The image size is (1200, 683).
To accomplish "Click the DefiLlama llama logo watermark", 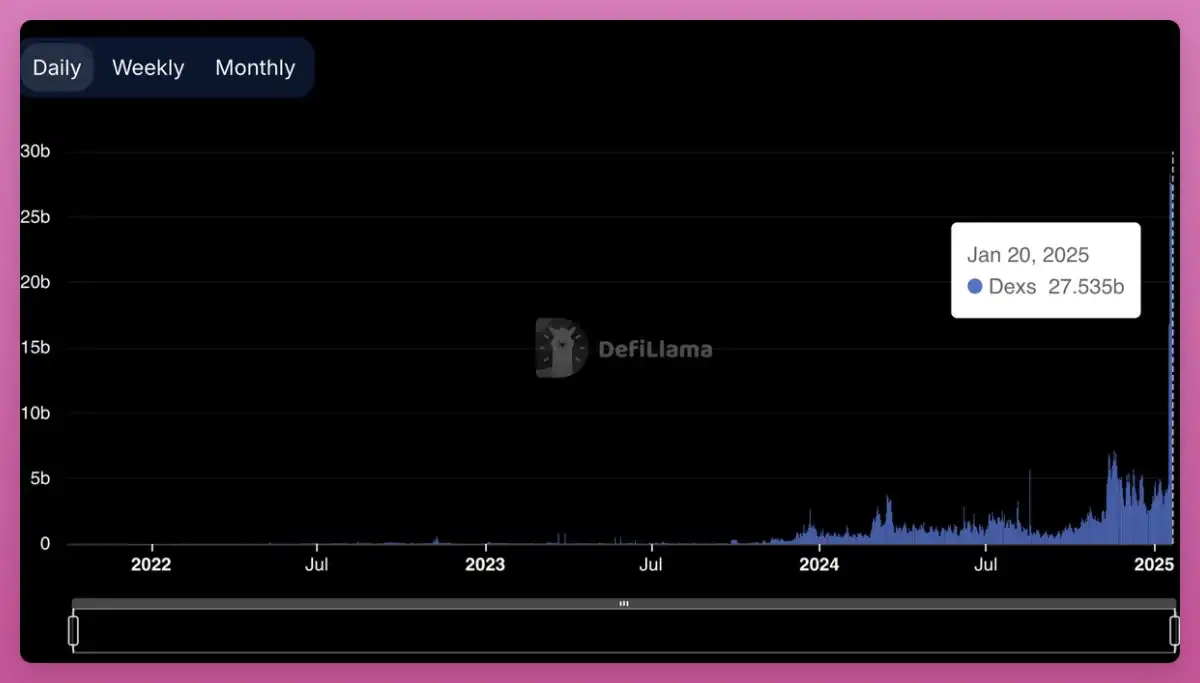I will [x=561, y=348].
